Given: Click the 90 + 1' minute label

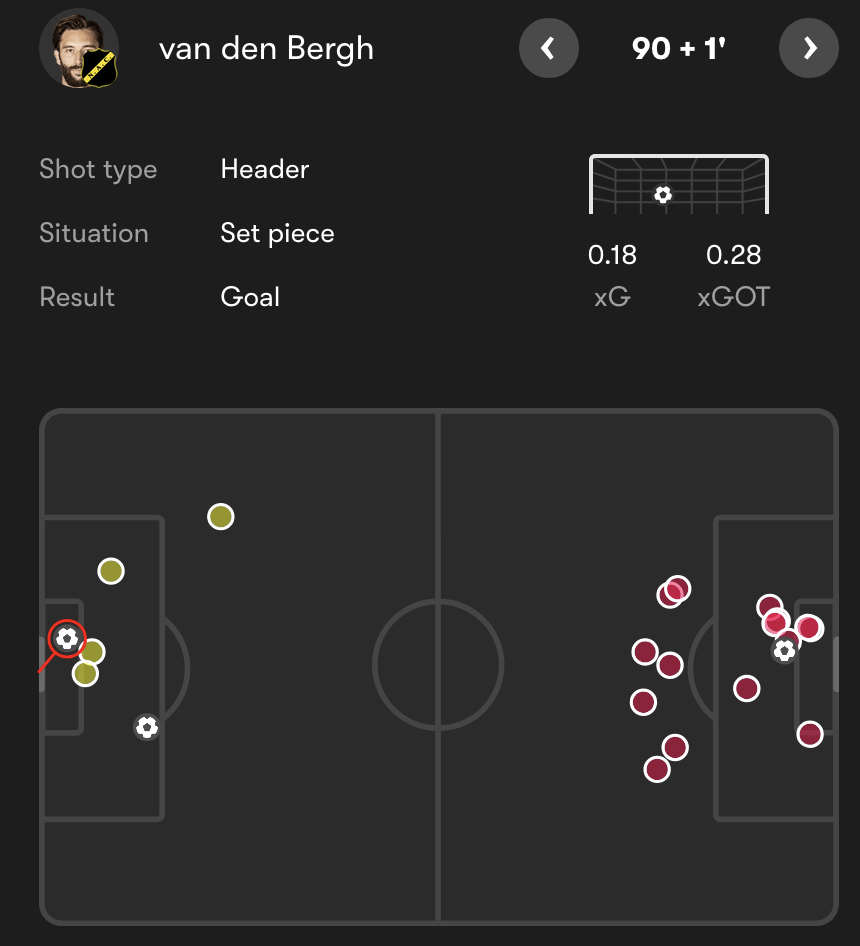Looking at the screenshot, I should [x=678, y=48].
